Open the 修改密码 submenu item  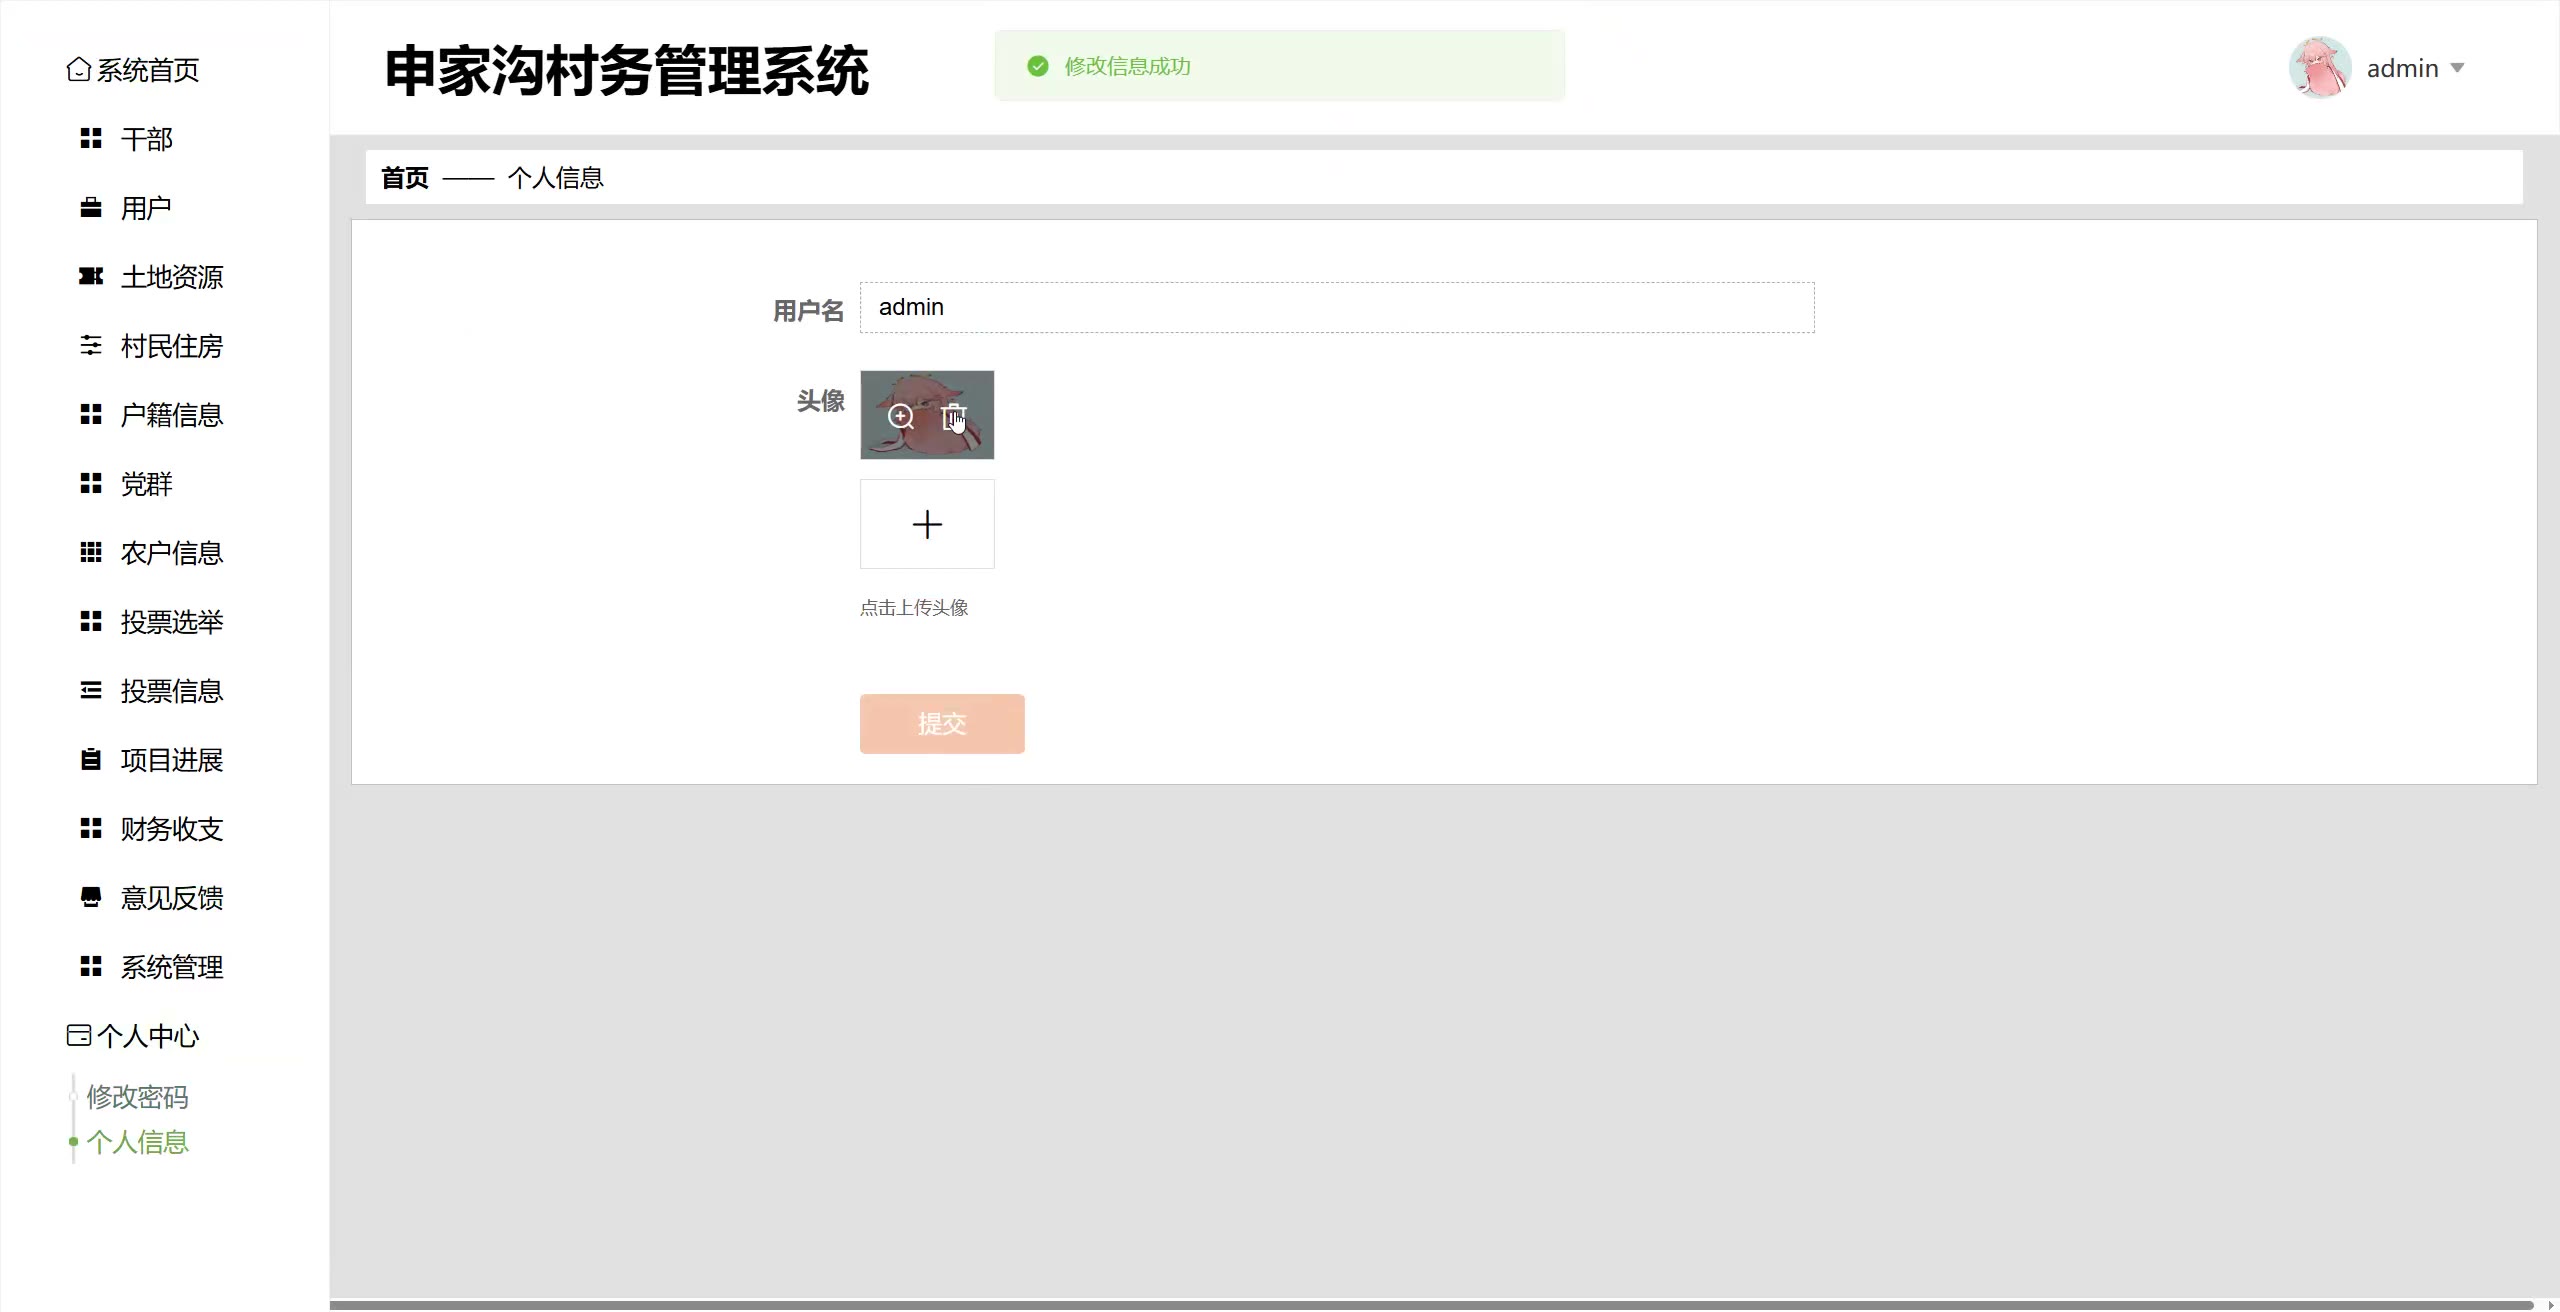click(x=138, y=1097)
